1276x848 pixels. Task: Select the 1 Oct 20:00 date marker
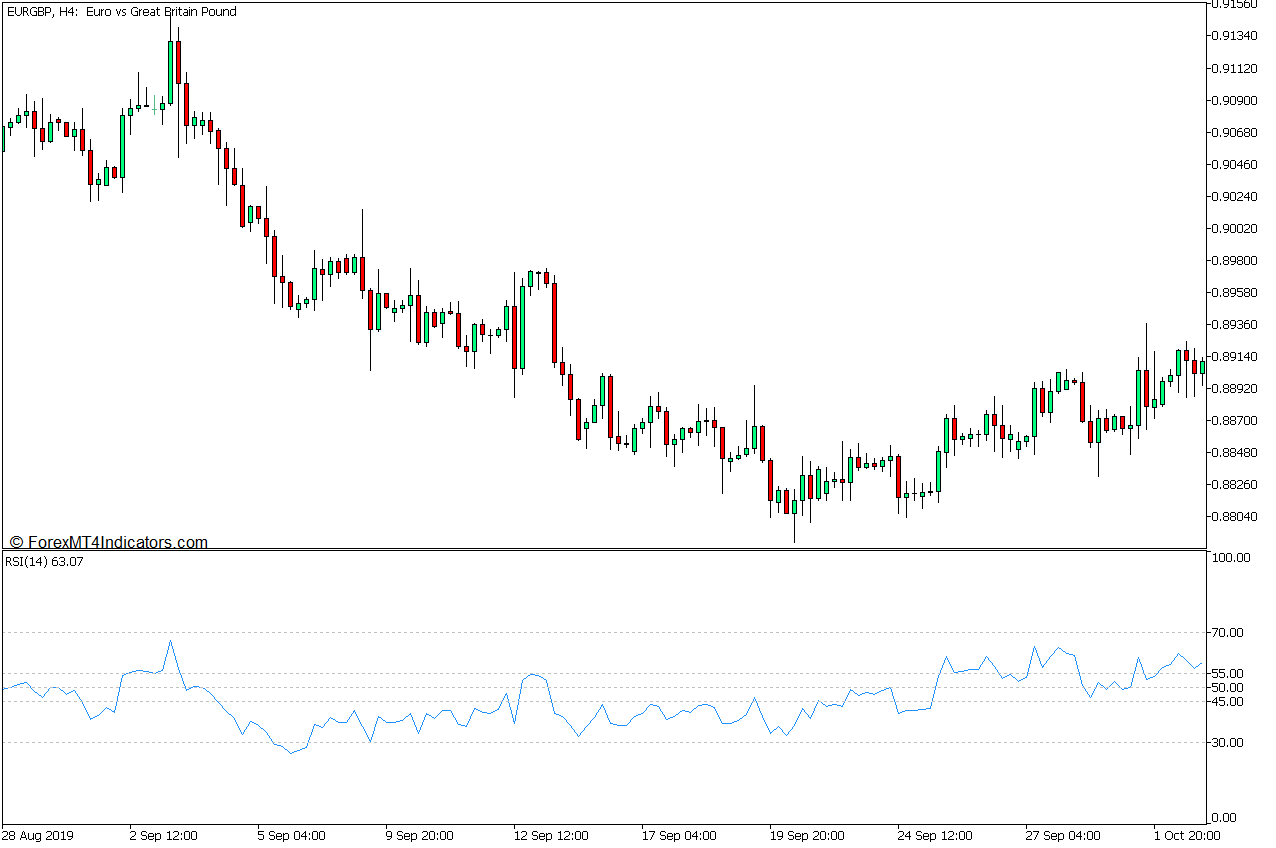click(x=1186, y=835)
